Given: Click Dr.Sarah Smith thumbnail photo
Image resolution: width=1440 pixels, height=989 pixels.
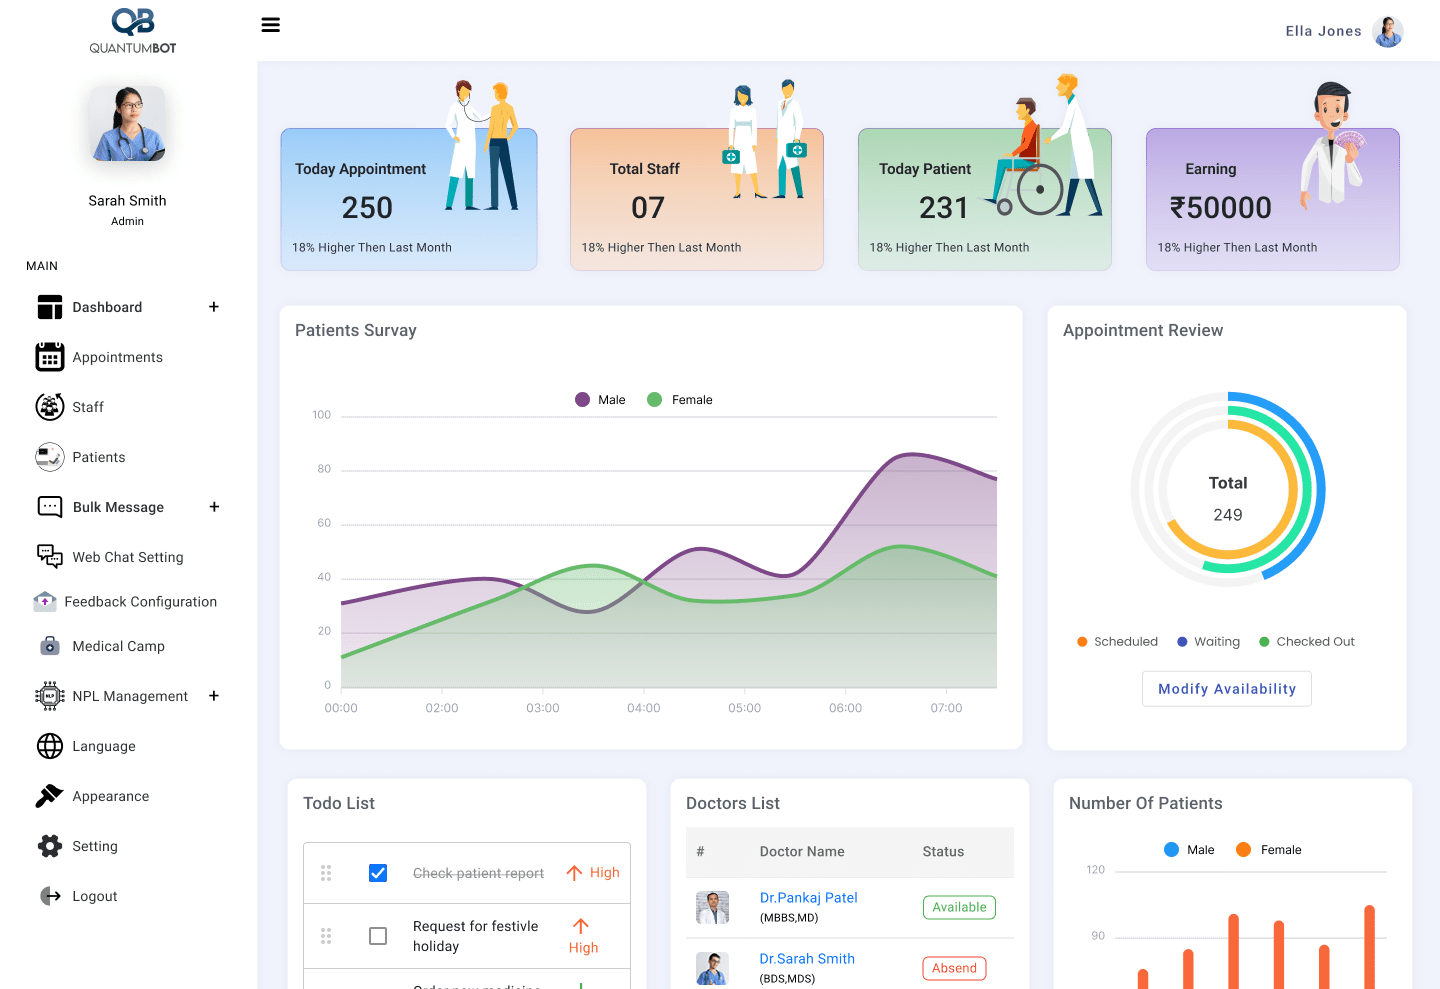Looking at the screenshot, I should pos(713,968).
